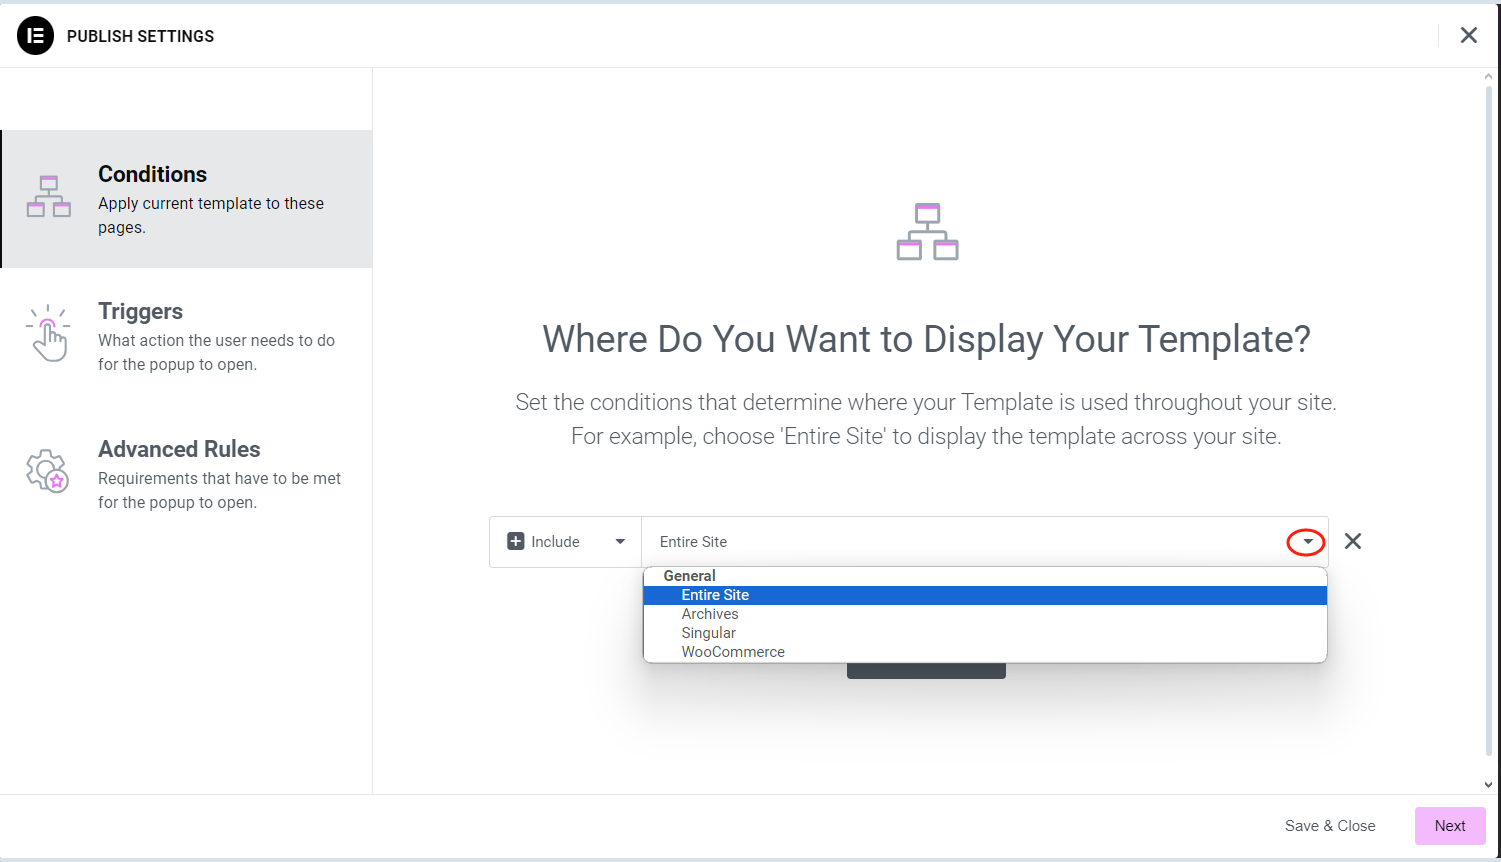The height and width of the screenshot is (862, 1501).
Task: Remove the condition row with X
Action: click(1353, 541)
